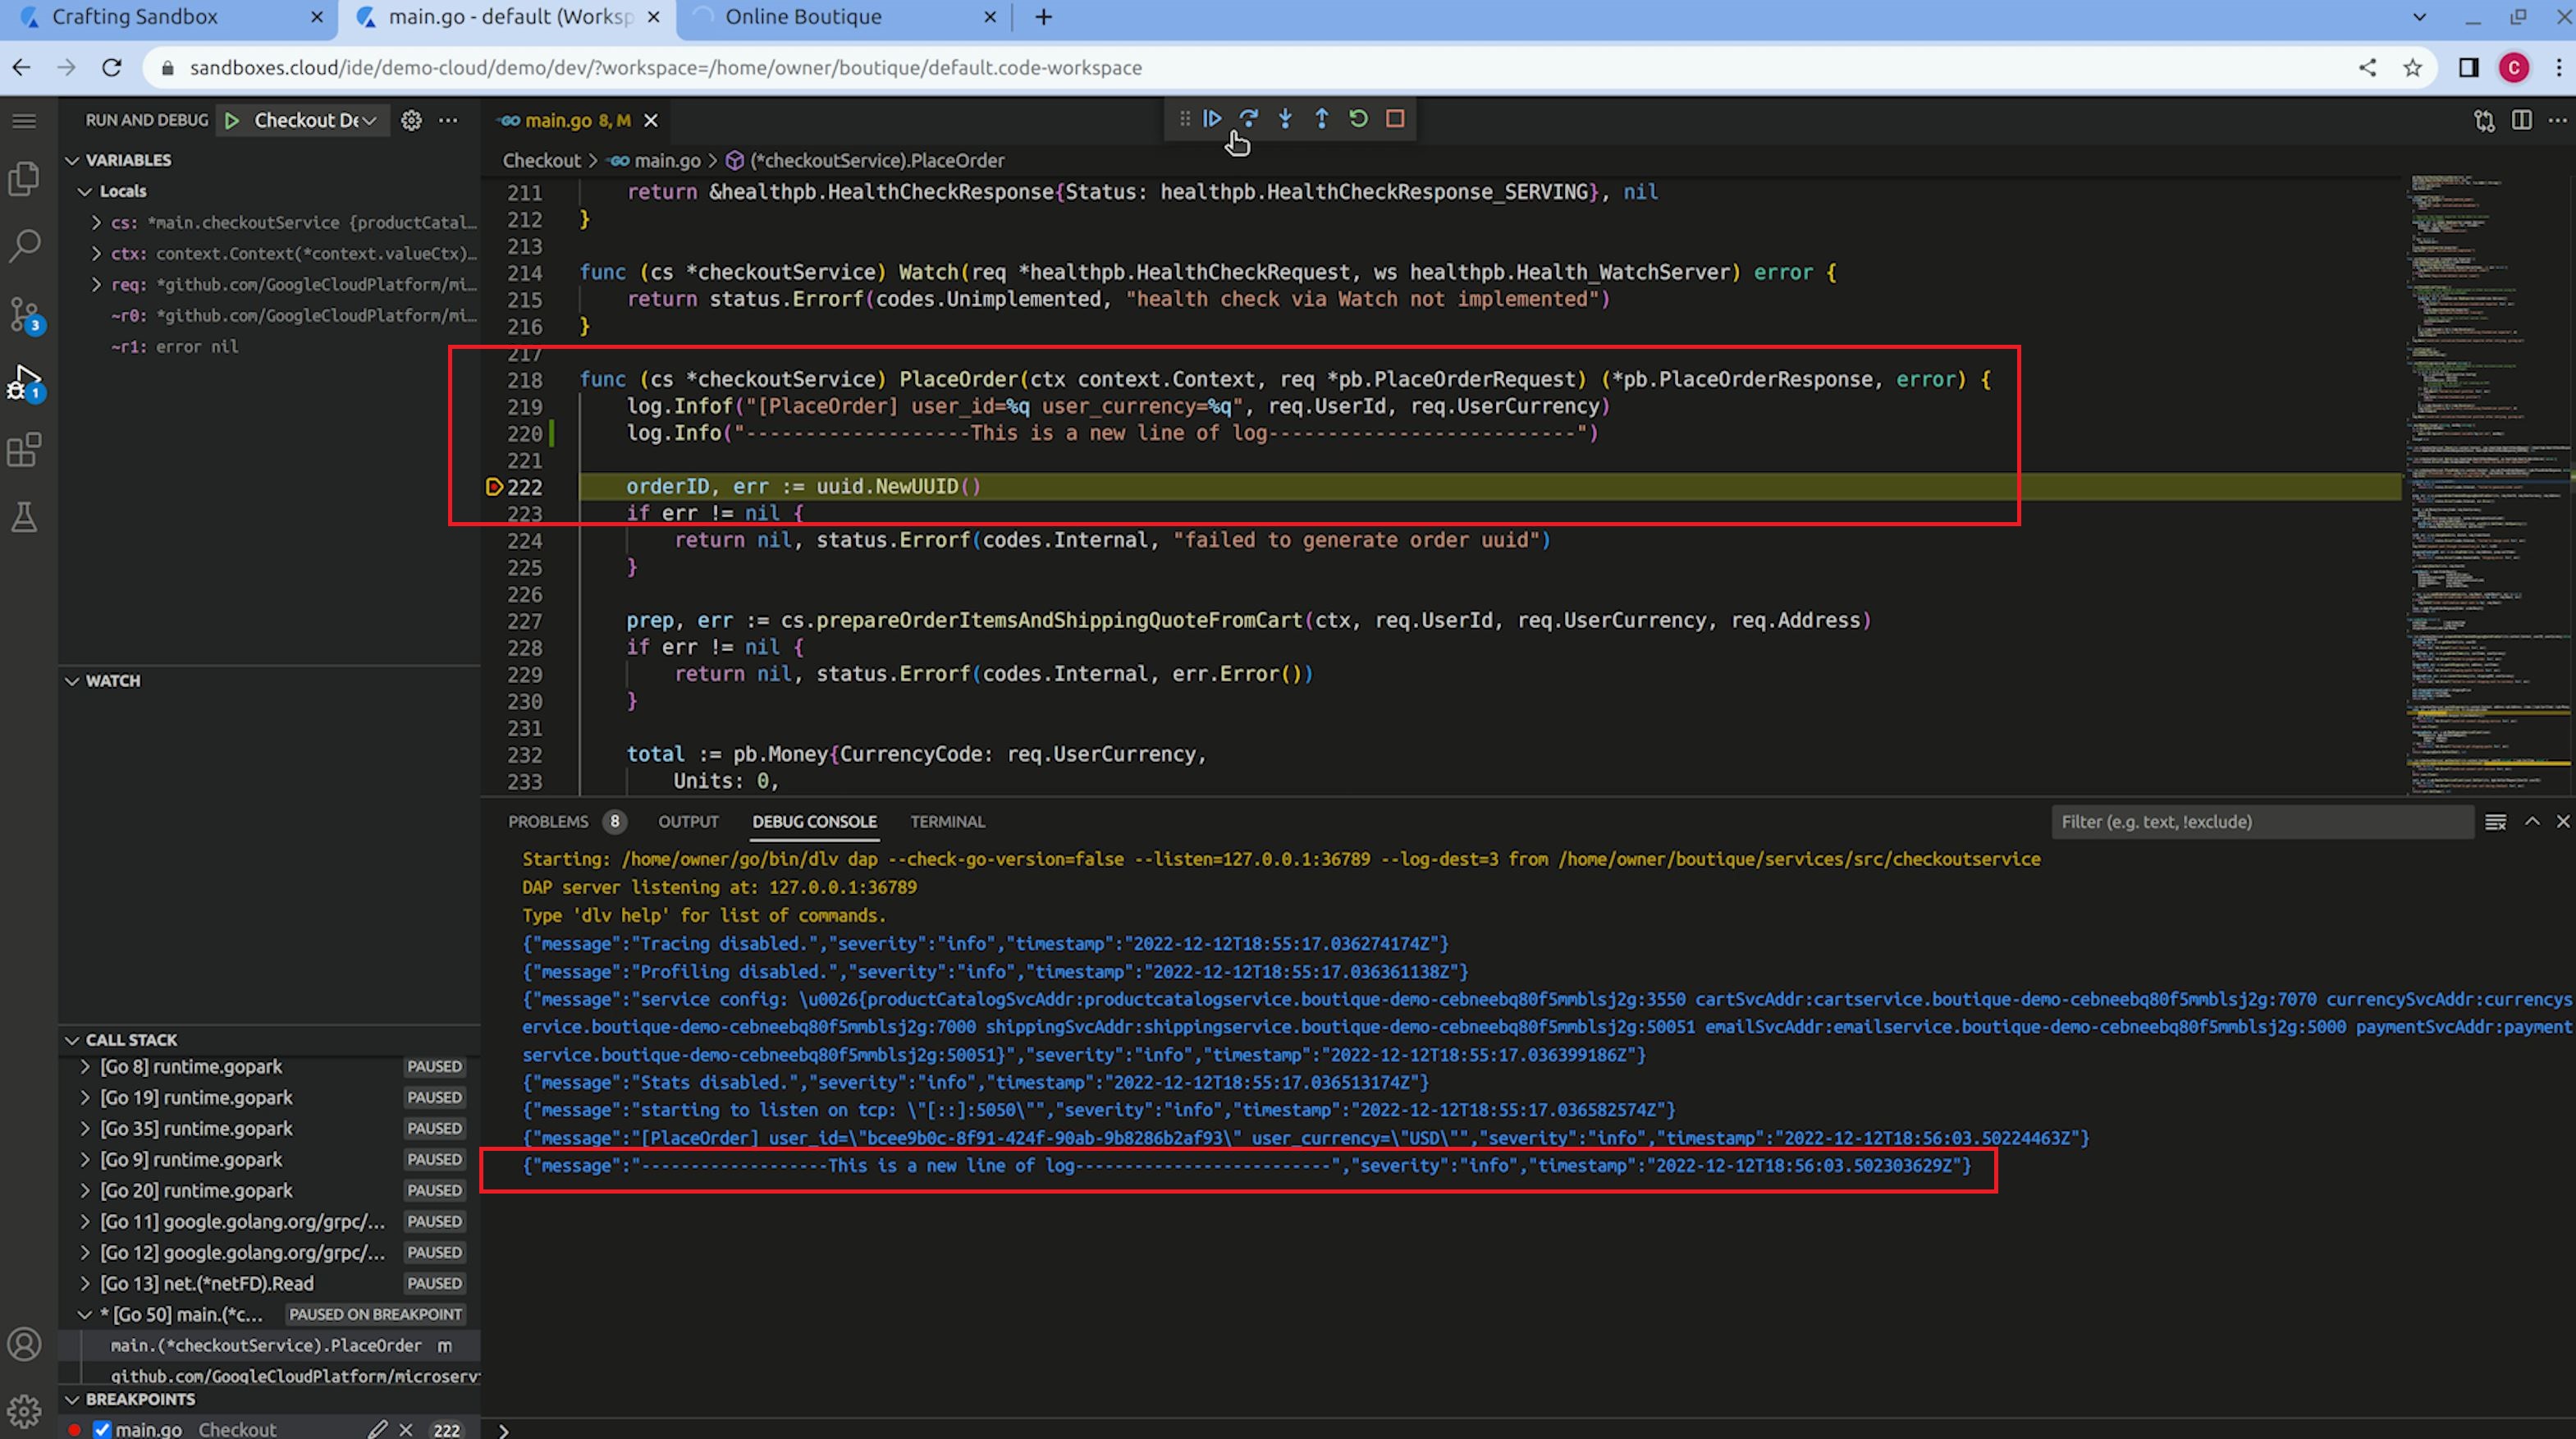Uncheck the main.go breakpoint checkbox

[x=102, y=1429]
